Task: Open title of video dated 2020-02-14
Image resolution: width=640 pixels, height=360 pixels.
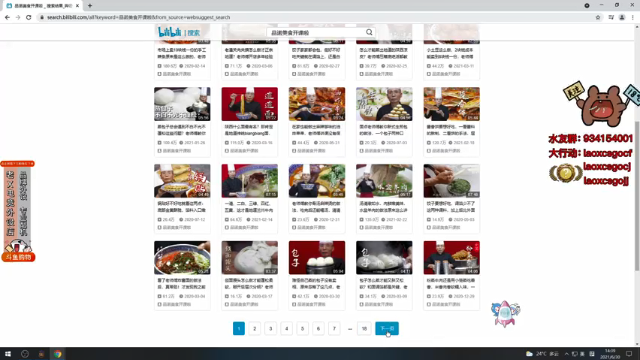Action: pos(182,53)
